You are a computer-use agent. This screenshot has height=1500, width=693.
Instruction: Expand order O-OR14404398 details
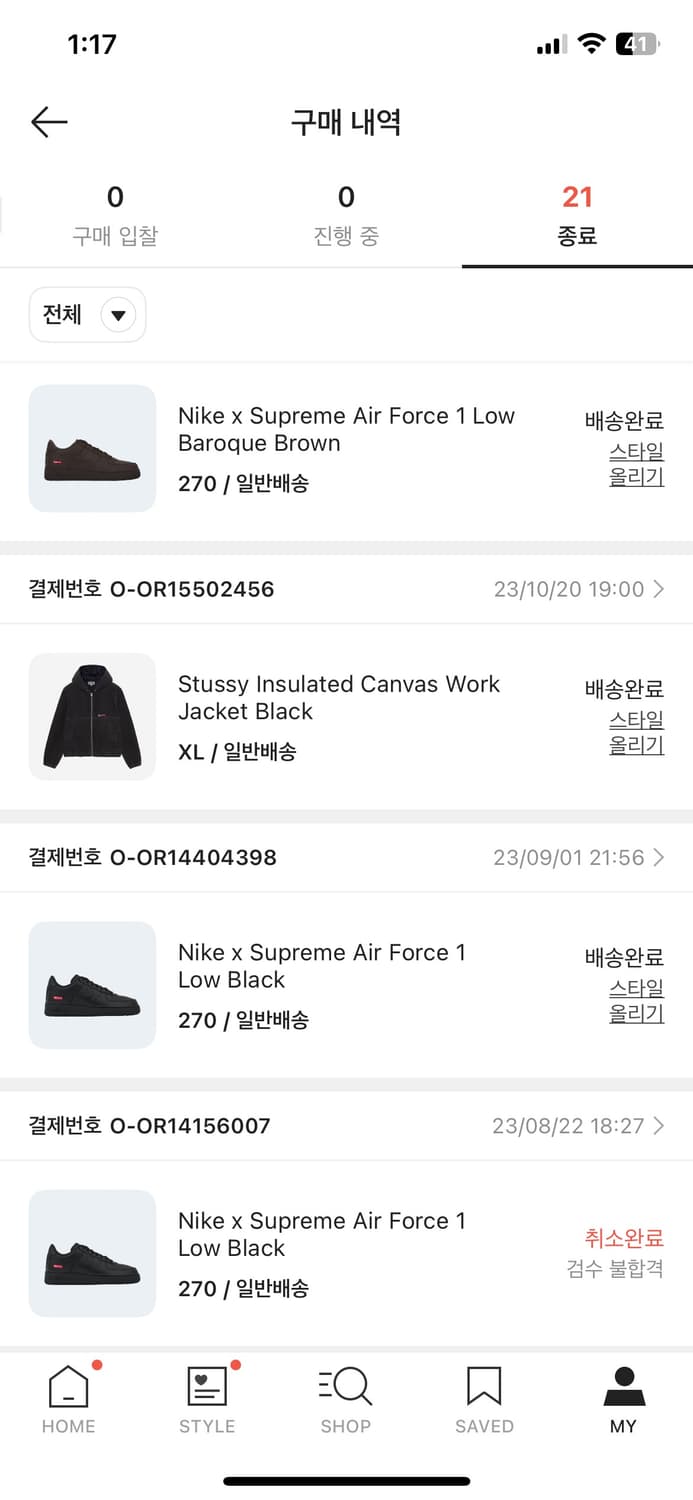coord(658,857)
